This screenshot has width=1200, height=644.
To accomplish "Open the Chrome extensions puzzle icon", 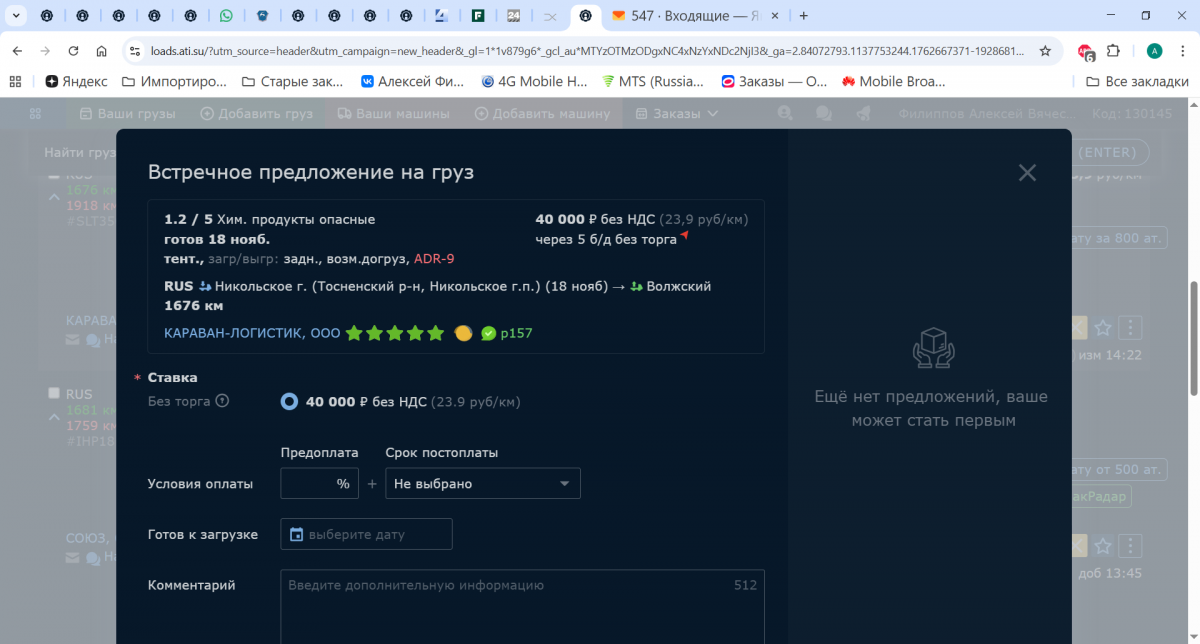I will click(x=1114, y=50).
